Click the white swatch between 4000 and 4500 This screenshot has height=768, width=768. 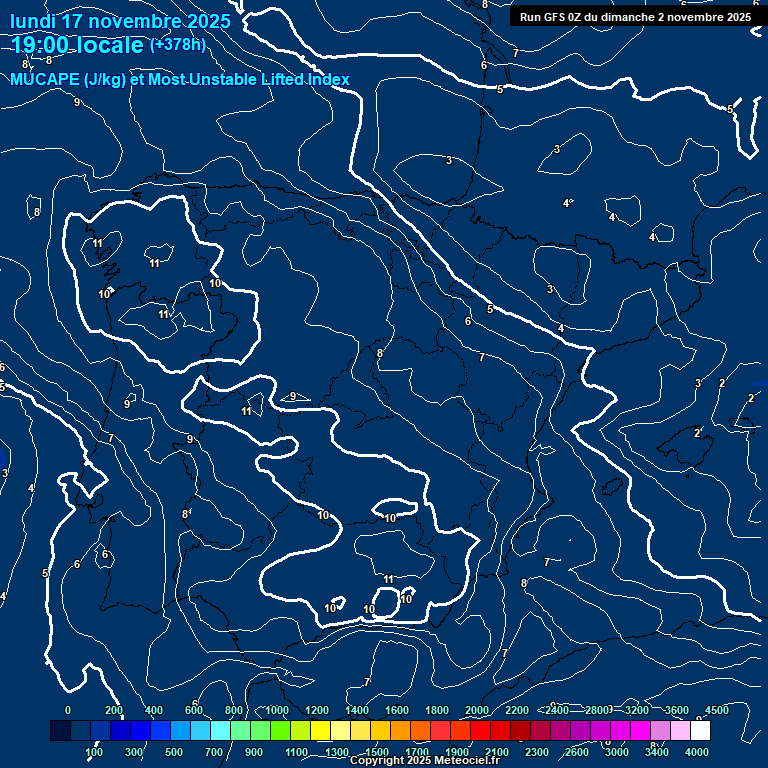click(x=700, y=730)
